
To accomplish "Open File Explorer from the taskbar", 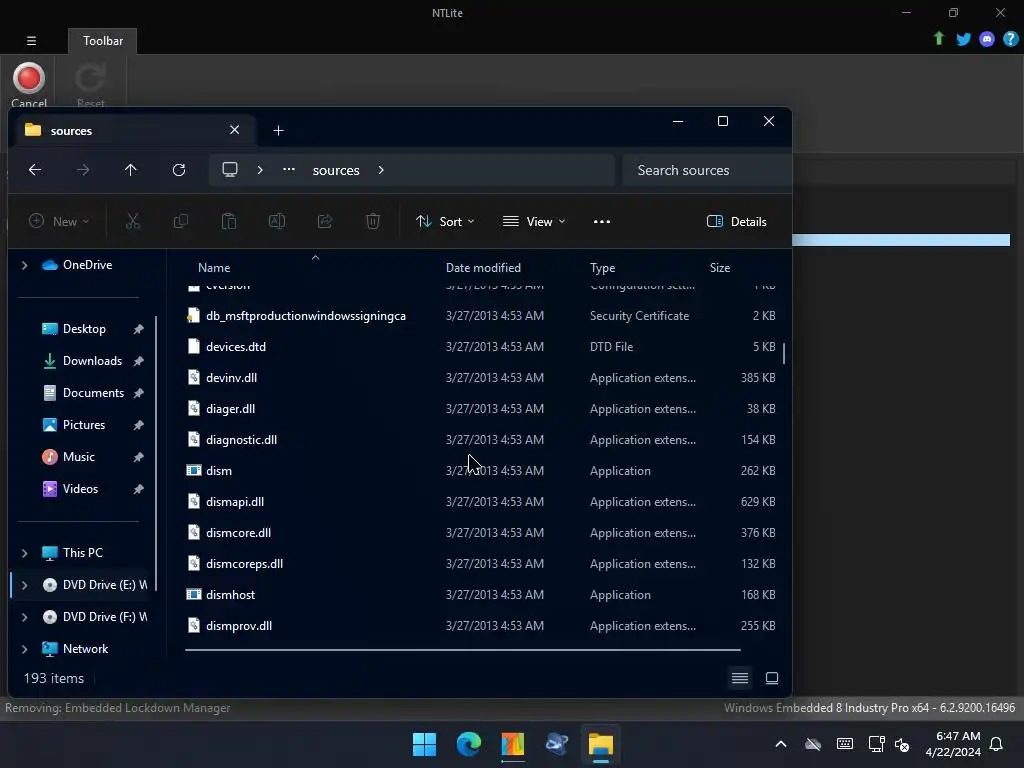I will (x=601, y=744).
